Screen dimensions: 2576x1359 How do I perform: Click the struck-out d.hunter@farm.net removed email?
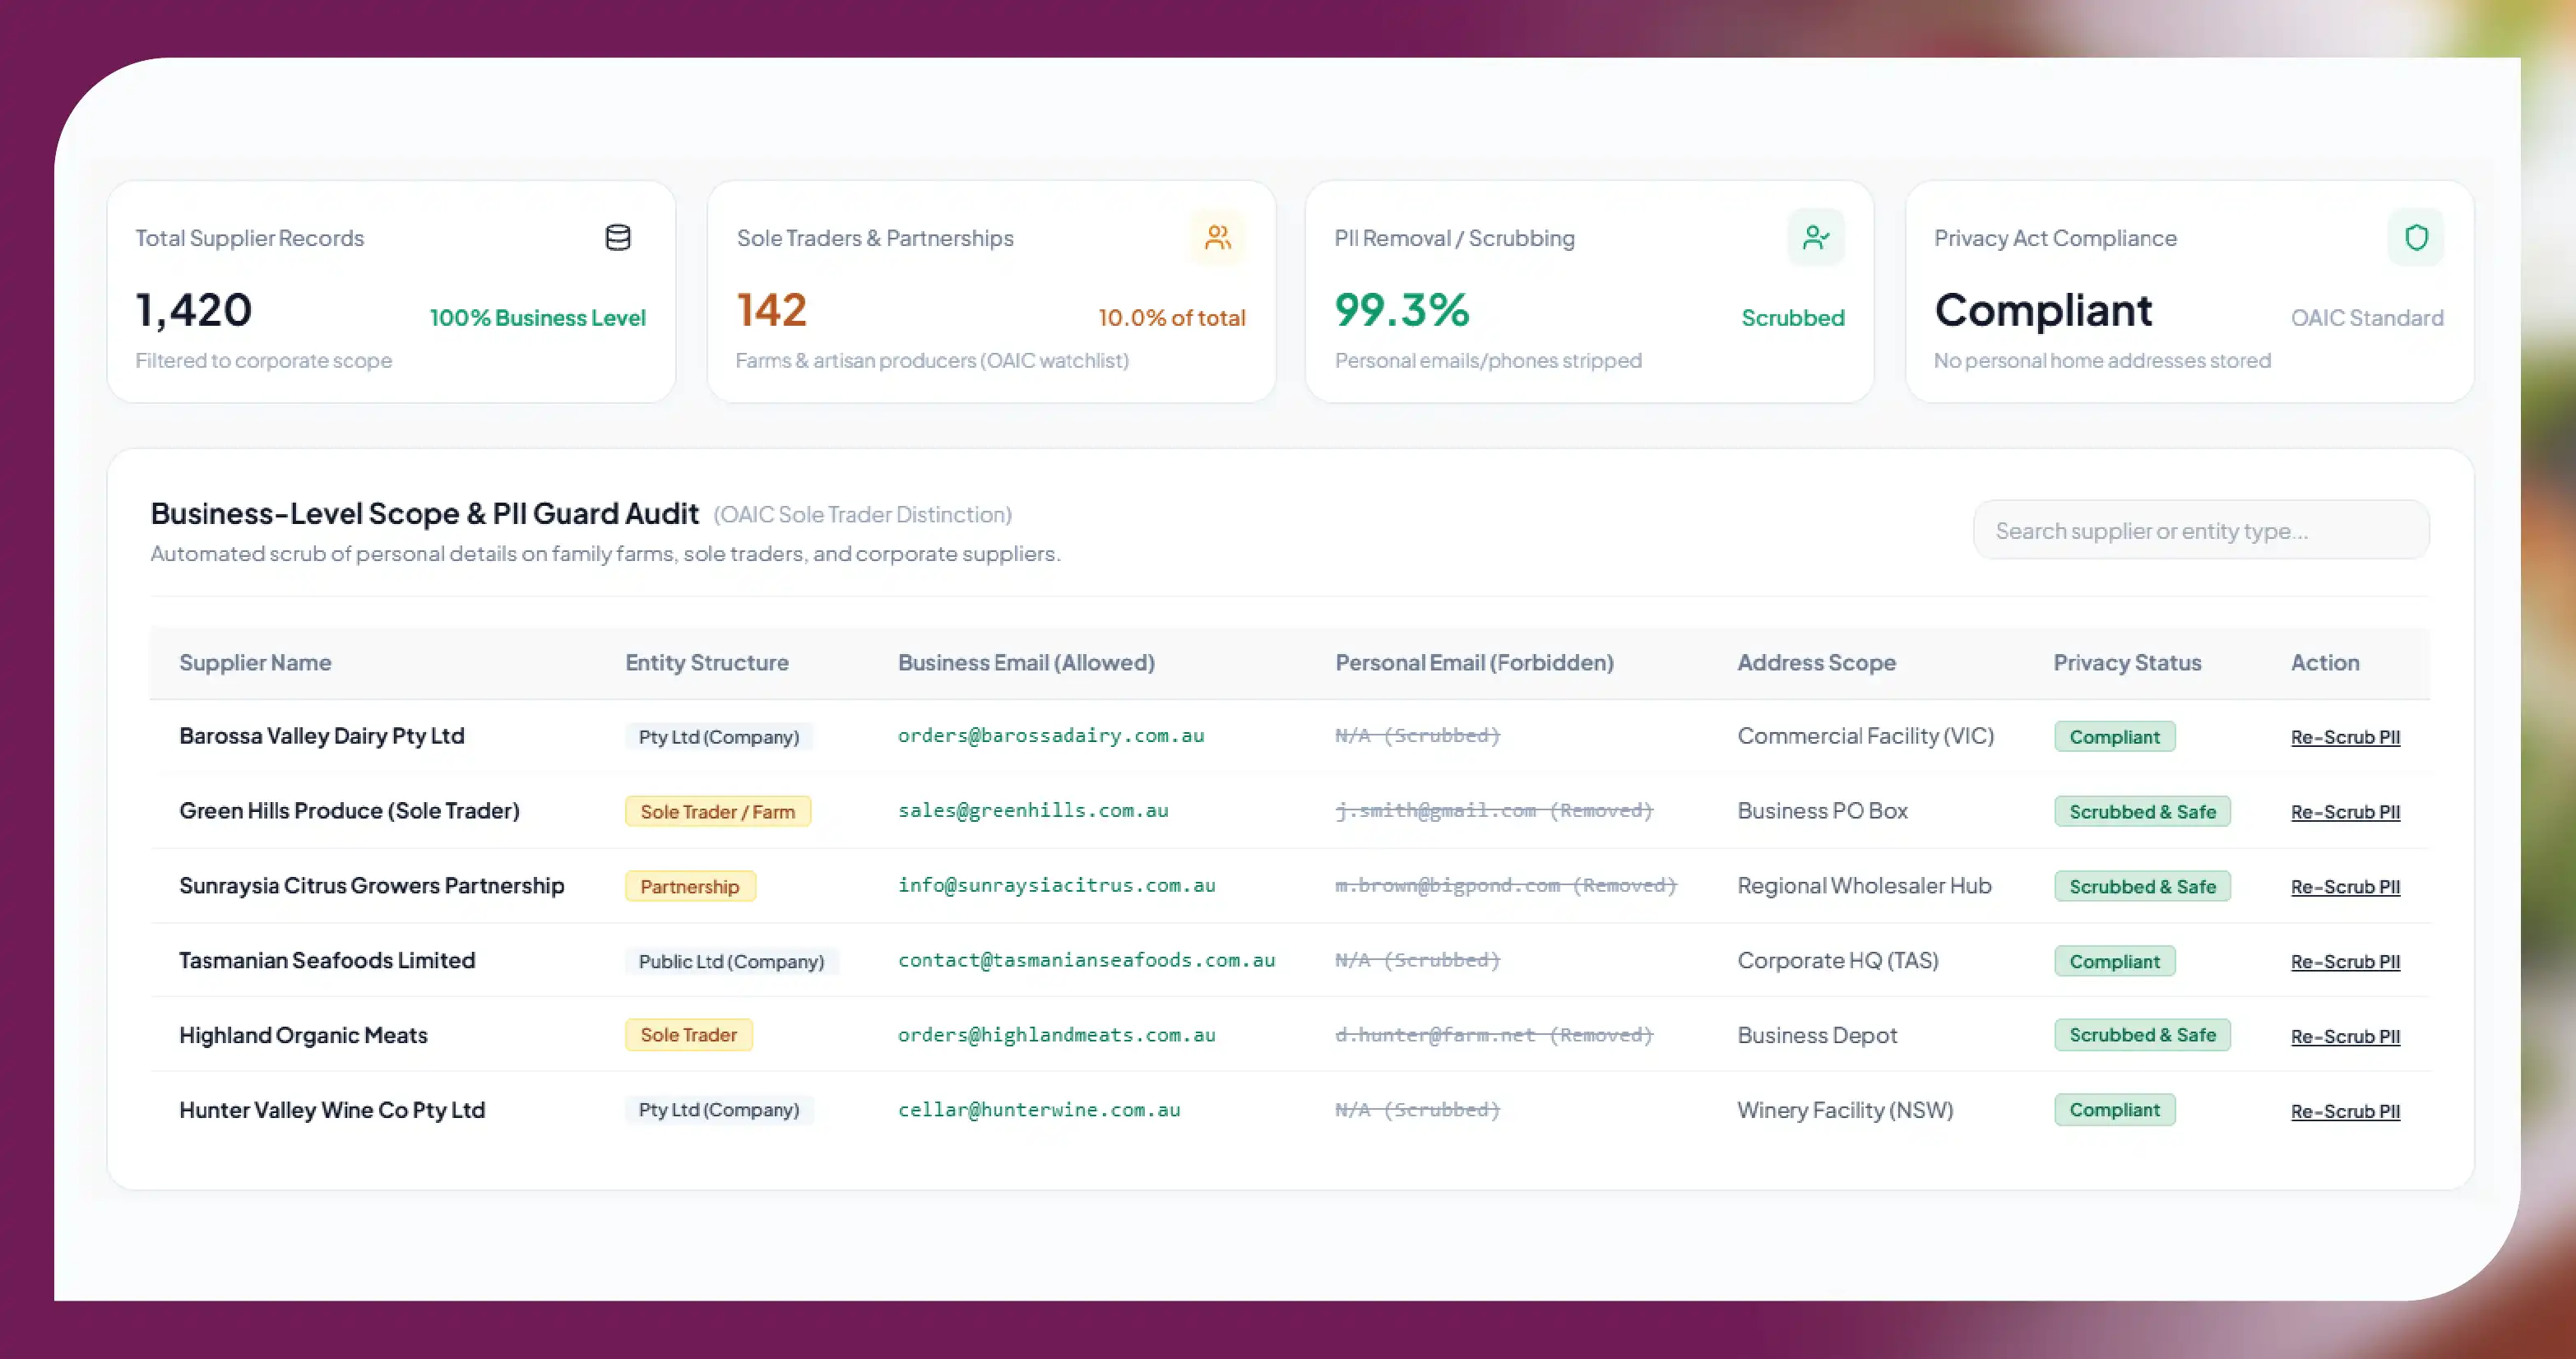pyautogui.click(x=1494, y=1035)
